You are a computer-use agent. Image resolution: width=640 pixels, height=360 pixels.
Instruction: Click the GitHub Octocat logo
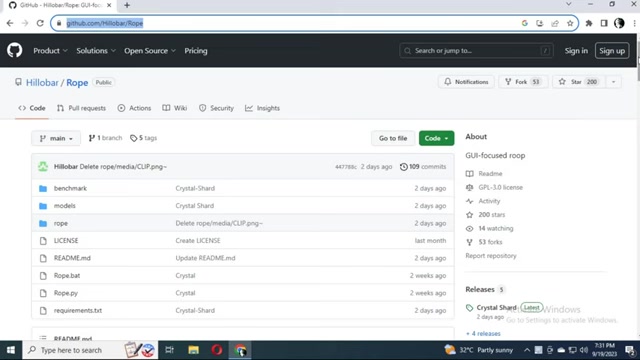tap(14, 51)
